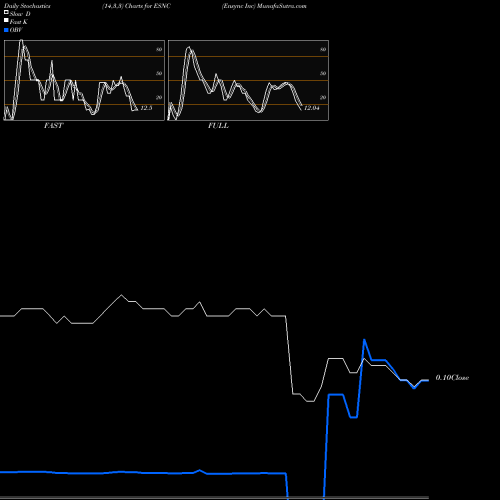Click the Slow D legend color box
This screenshot has width=500, height=500.
tap(6, 13)
